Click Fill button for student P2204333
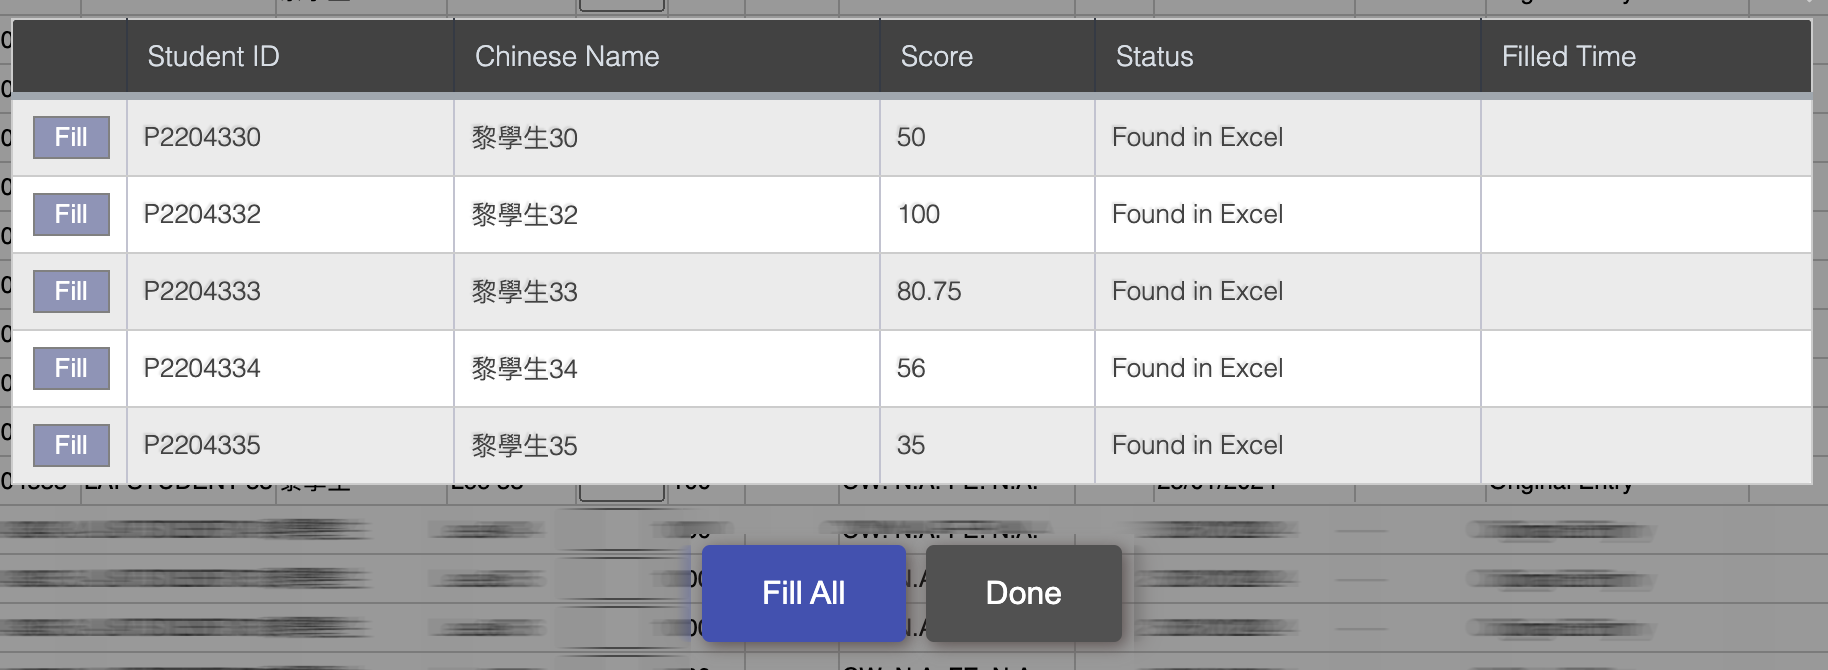 click(71, 291)
